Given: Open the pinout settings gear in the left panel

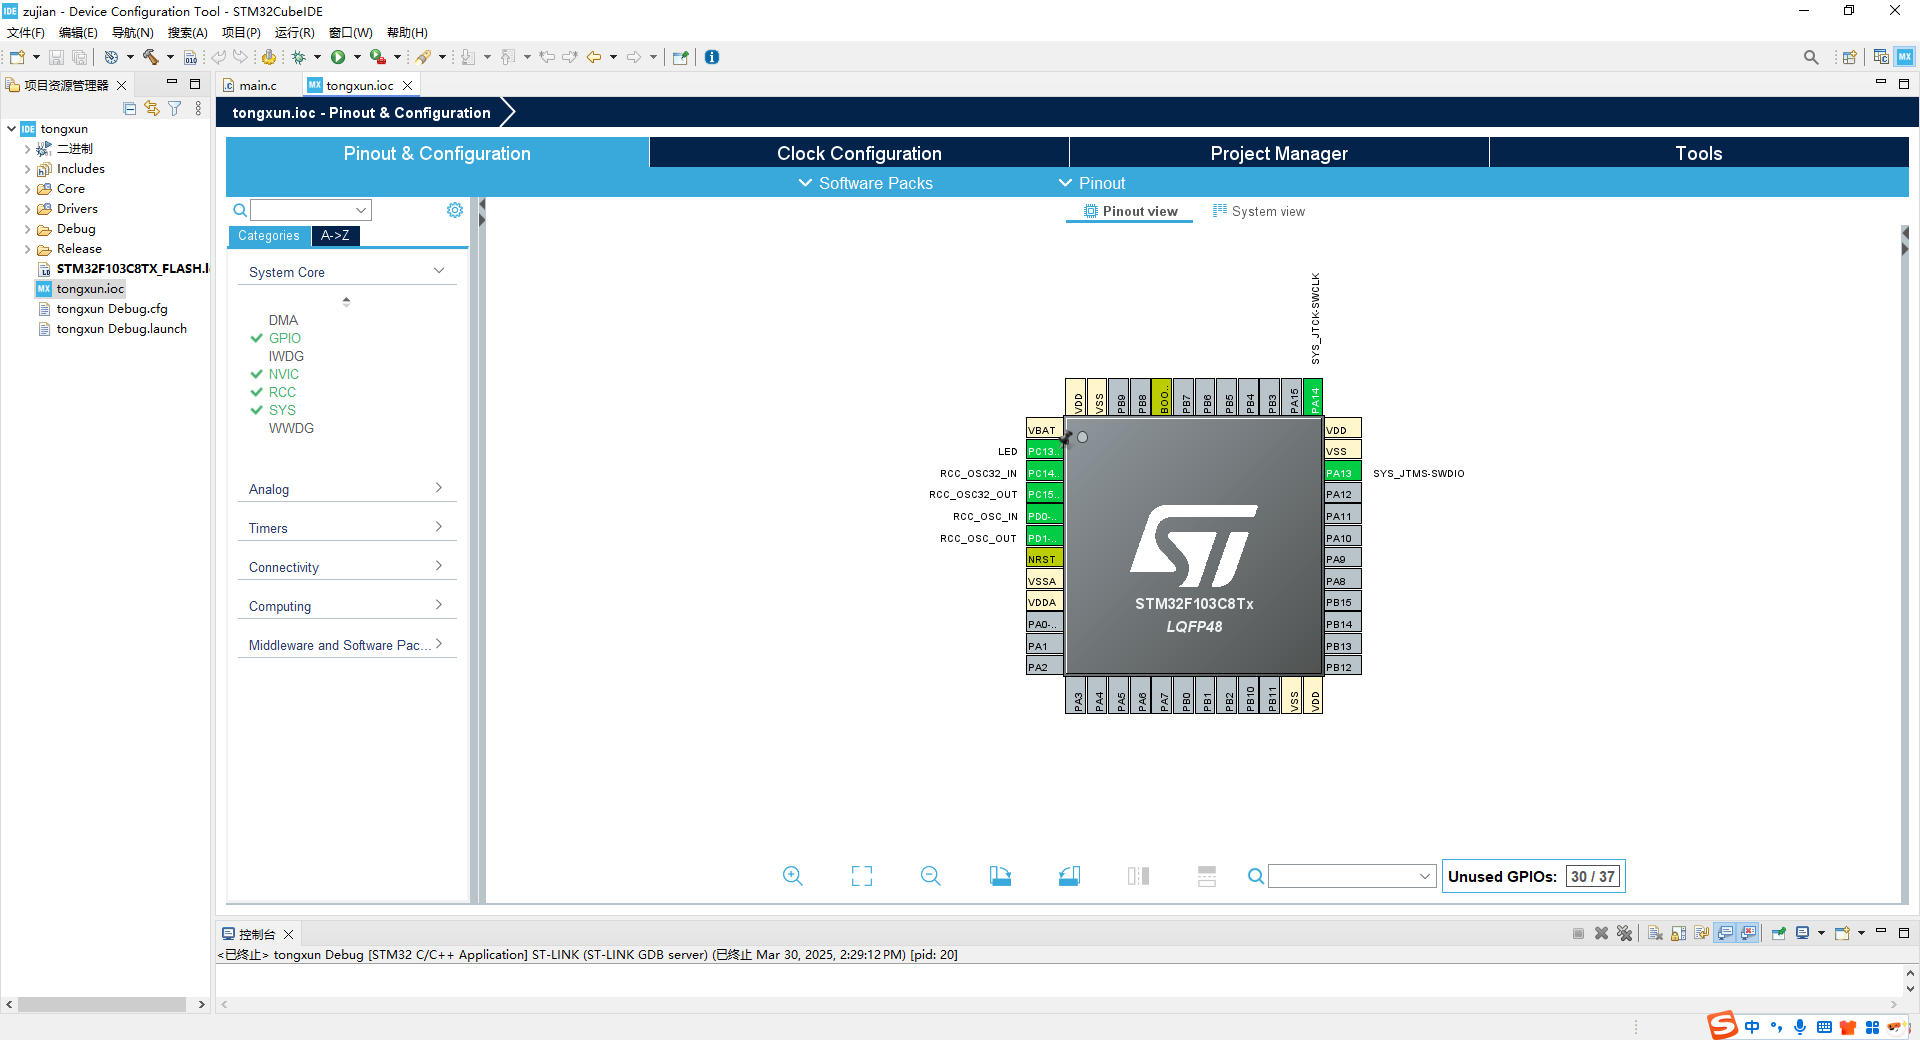Looking at the screenshot, I should pyautogui.click(x=455, y=210).
